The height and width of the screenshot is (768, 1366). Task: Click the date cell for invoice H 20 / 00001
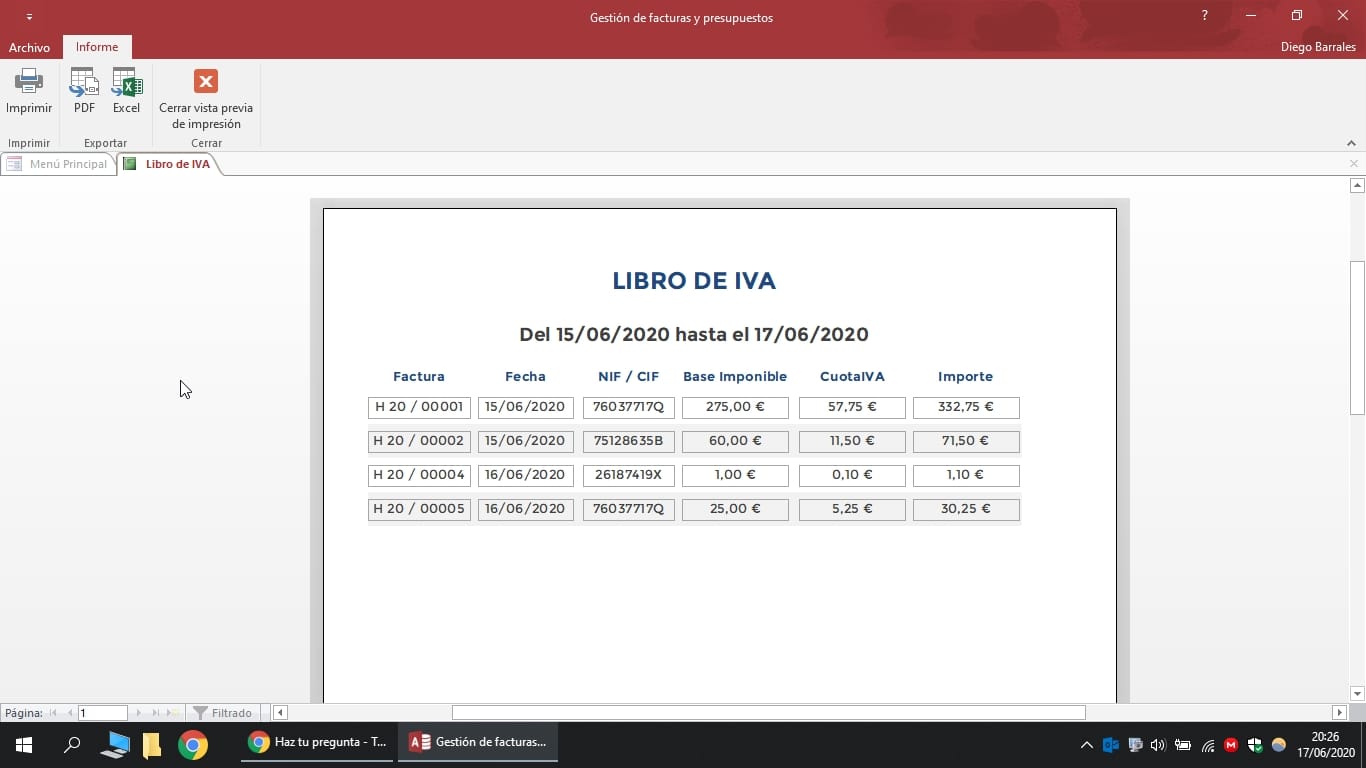tap(526, 407)
